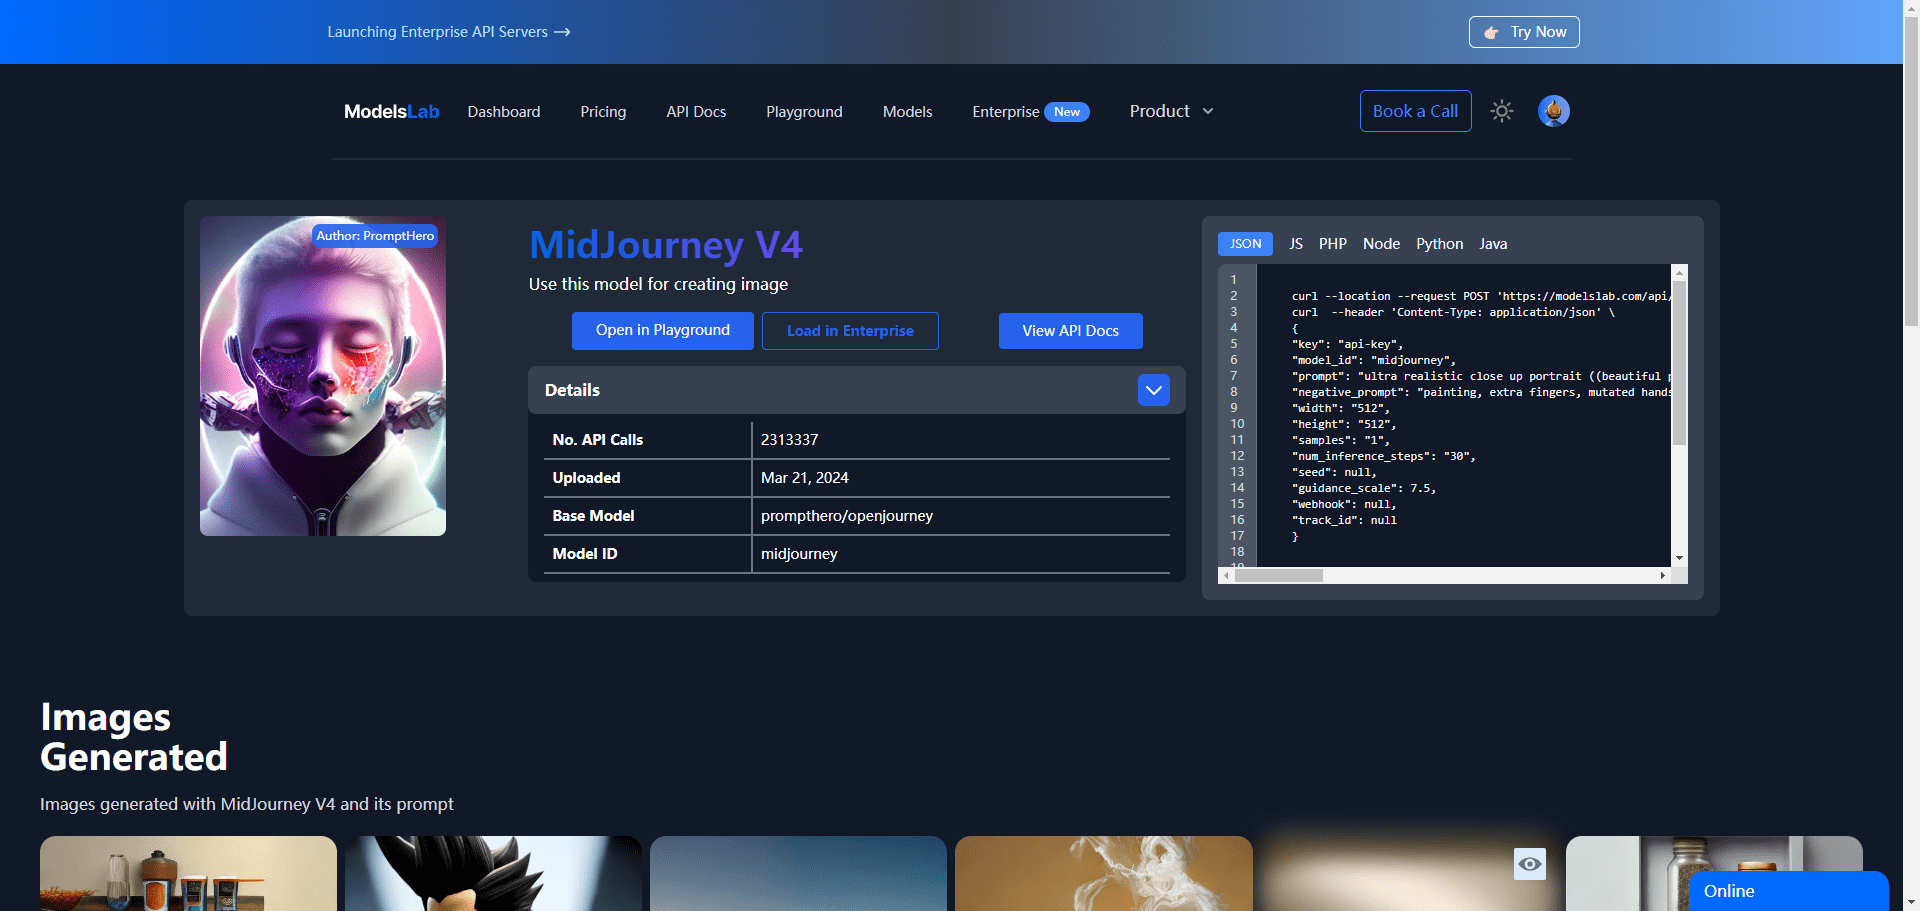Go to the Pricing page
Screen dimensions: 1920x911
(x=603, y=112)
